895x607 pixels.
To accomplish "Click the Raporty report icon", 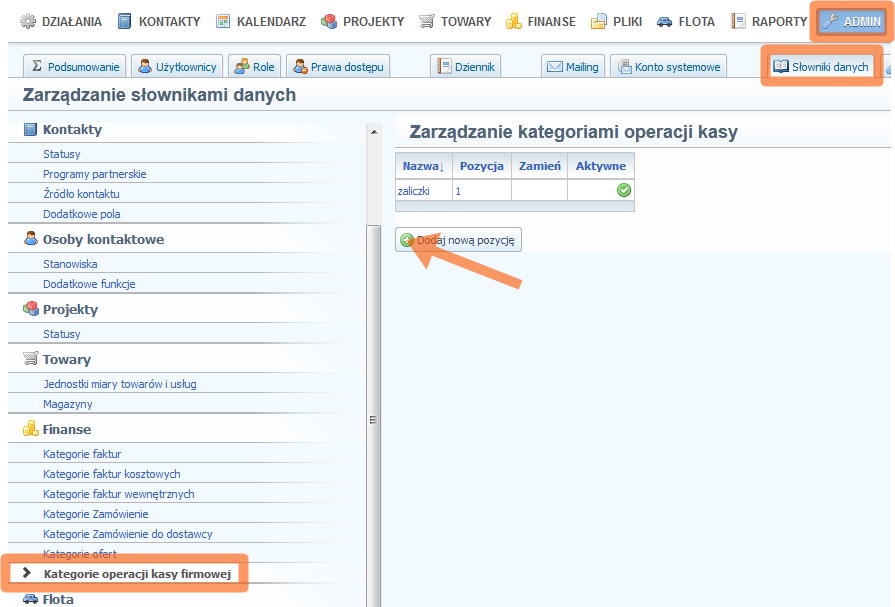I will click(738, 21).
